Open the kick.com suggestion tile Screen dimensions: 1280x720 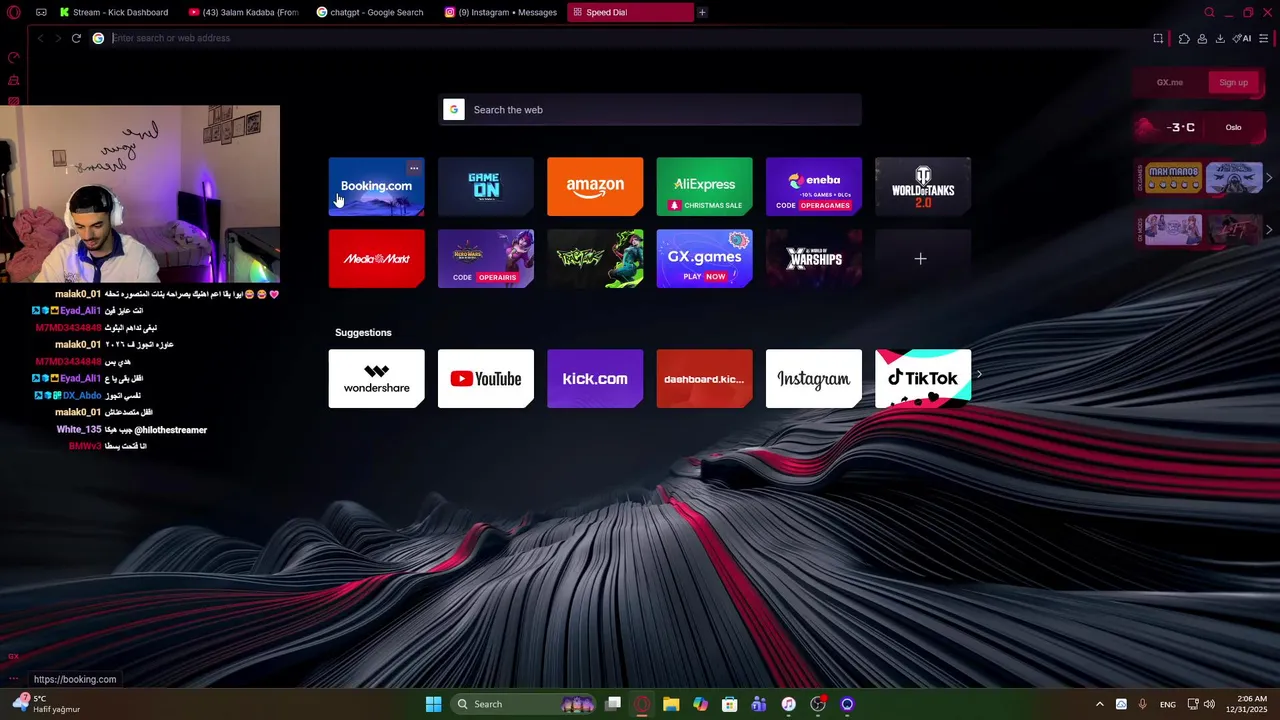pyautogui.click(x=595, y=379)
